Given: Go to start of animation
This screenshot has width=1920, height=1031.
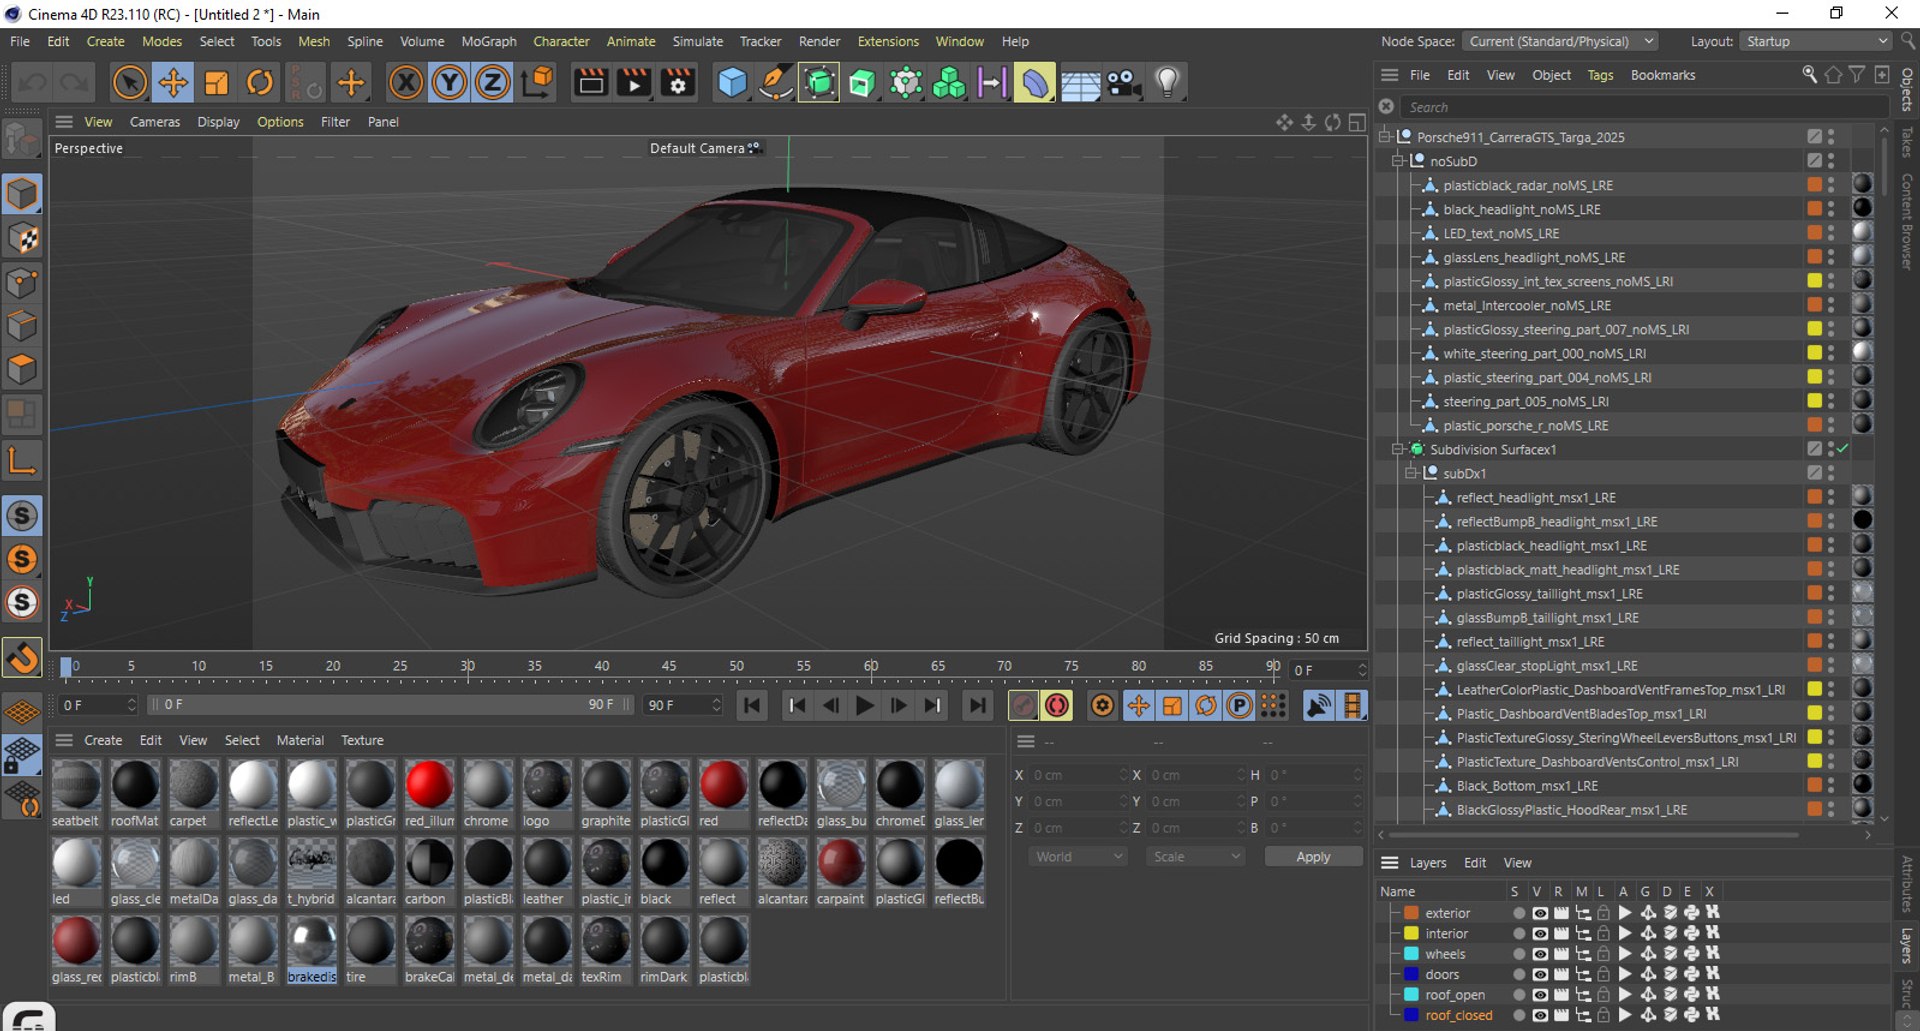Looking at the screenshot, I should 752,706.
